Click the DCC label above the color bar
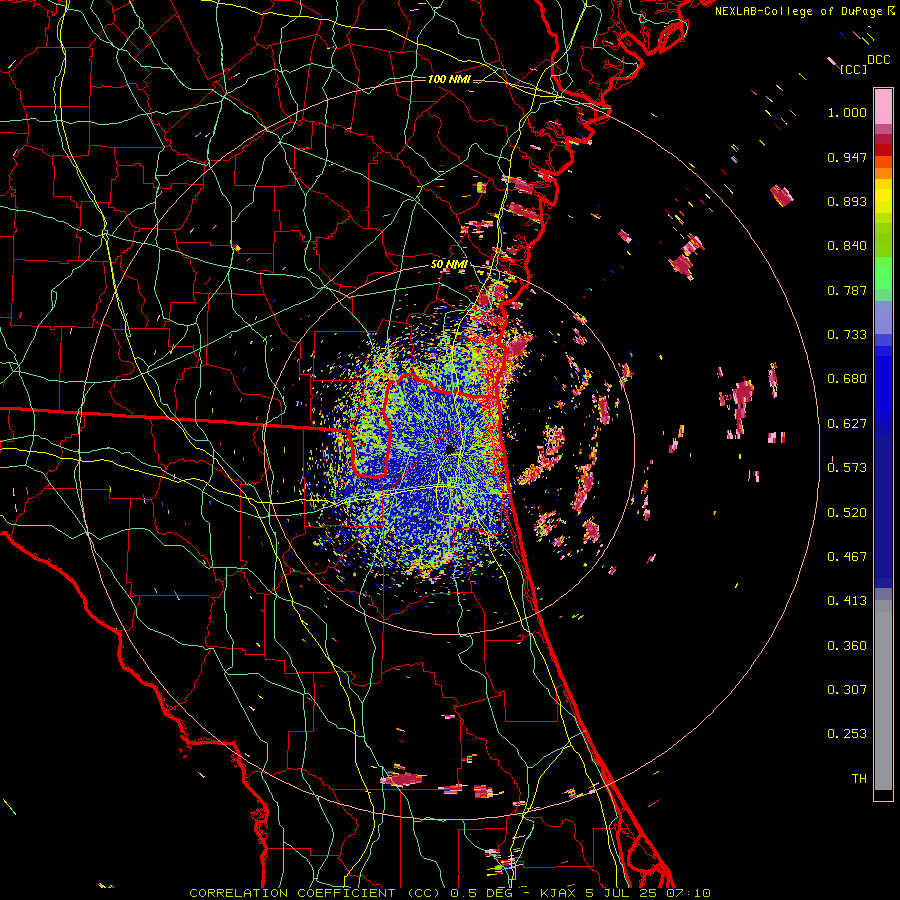The image size is (900, 900). tap(878, 60)
